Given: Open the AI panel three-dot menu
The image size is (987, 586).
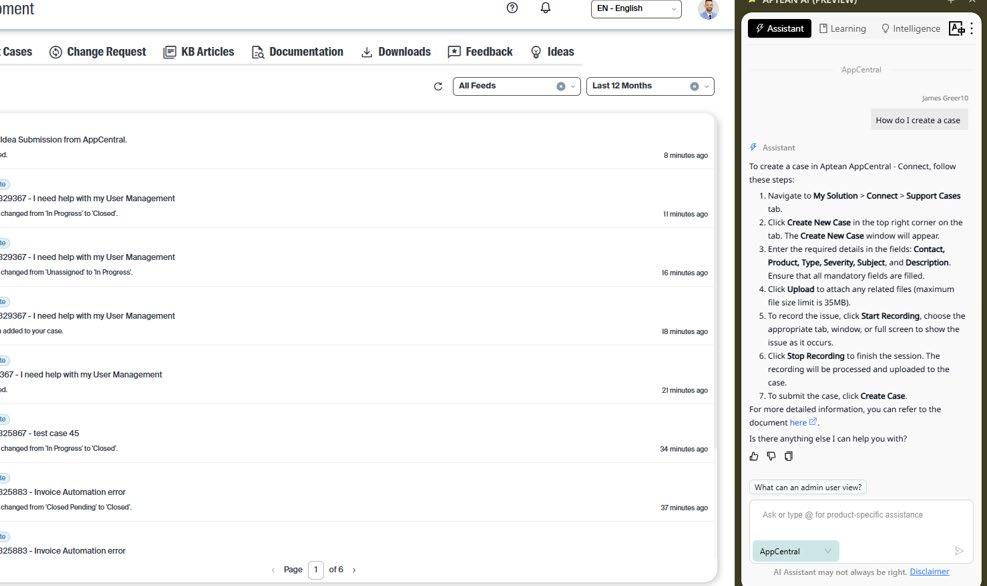Looking at the screenshot, I should [972, 28].
